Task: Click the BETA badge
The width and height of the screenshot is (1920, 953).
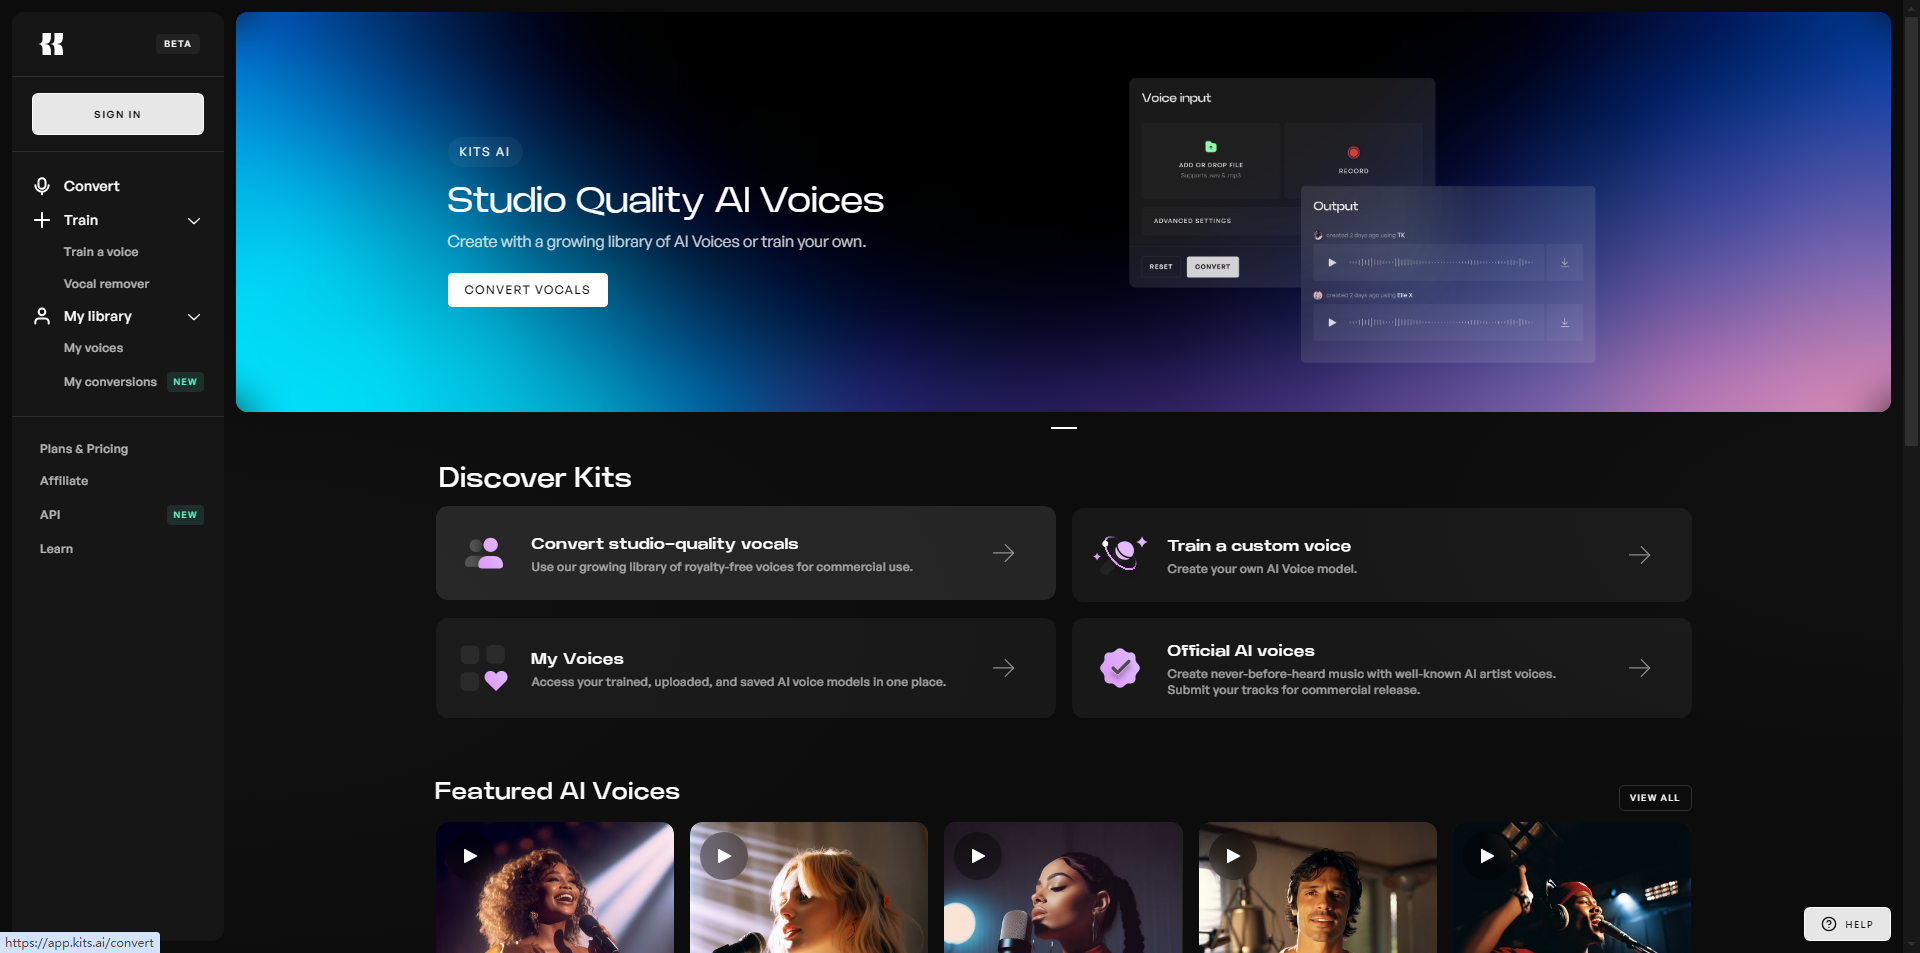Action: coord(177,44)
